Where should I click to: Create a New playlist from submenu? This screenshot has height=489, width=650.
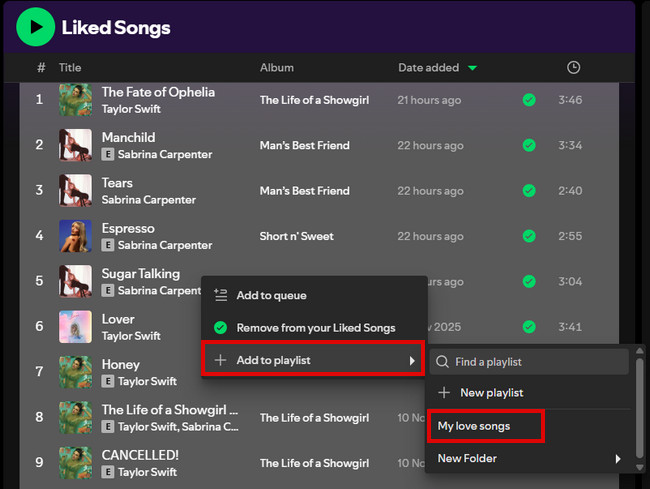pos(530,392)
